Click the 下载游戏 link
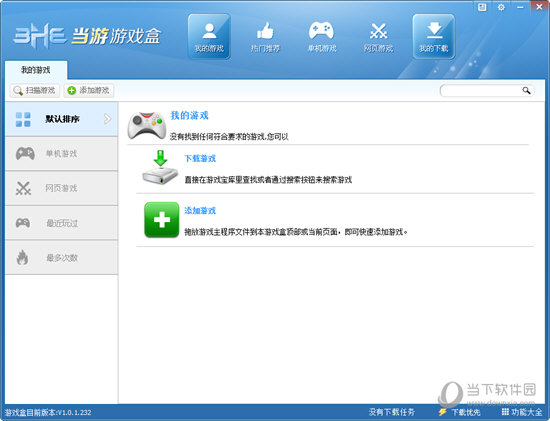The width and height of the screenshot is (550, 421). 200,159
